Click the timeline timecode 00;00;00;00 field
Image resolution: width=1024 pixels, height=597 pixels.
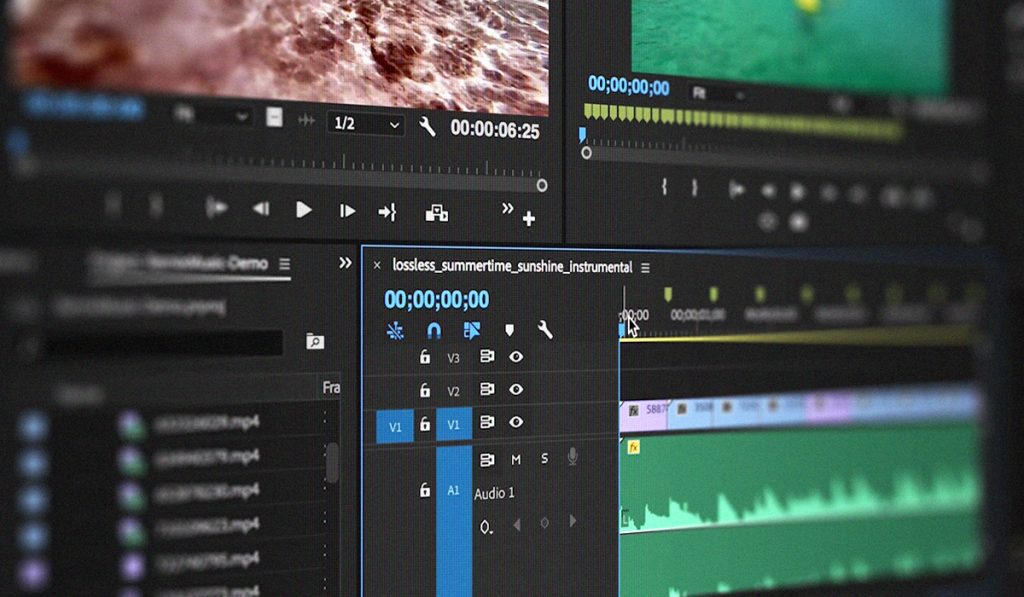[436, 299]
